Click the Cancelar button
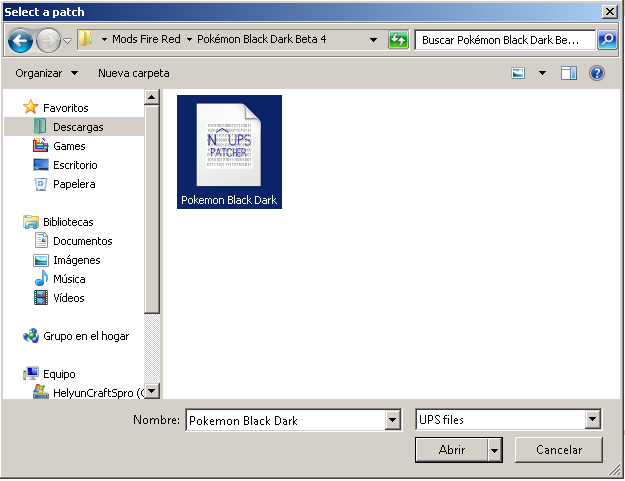 tap(558, 450)
